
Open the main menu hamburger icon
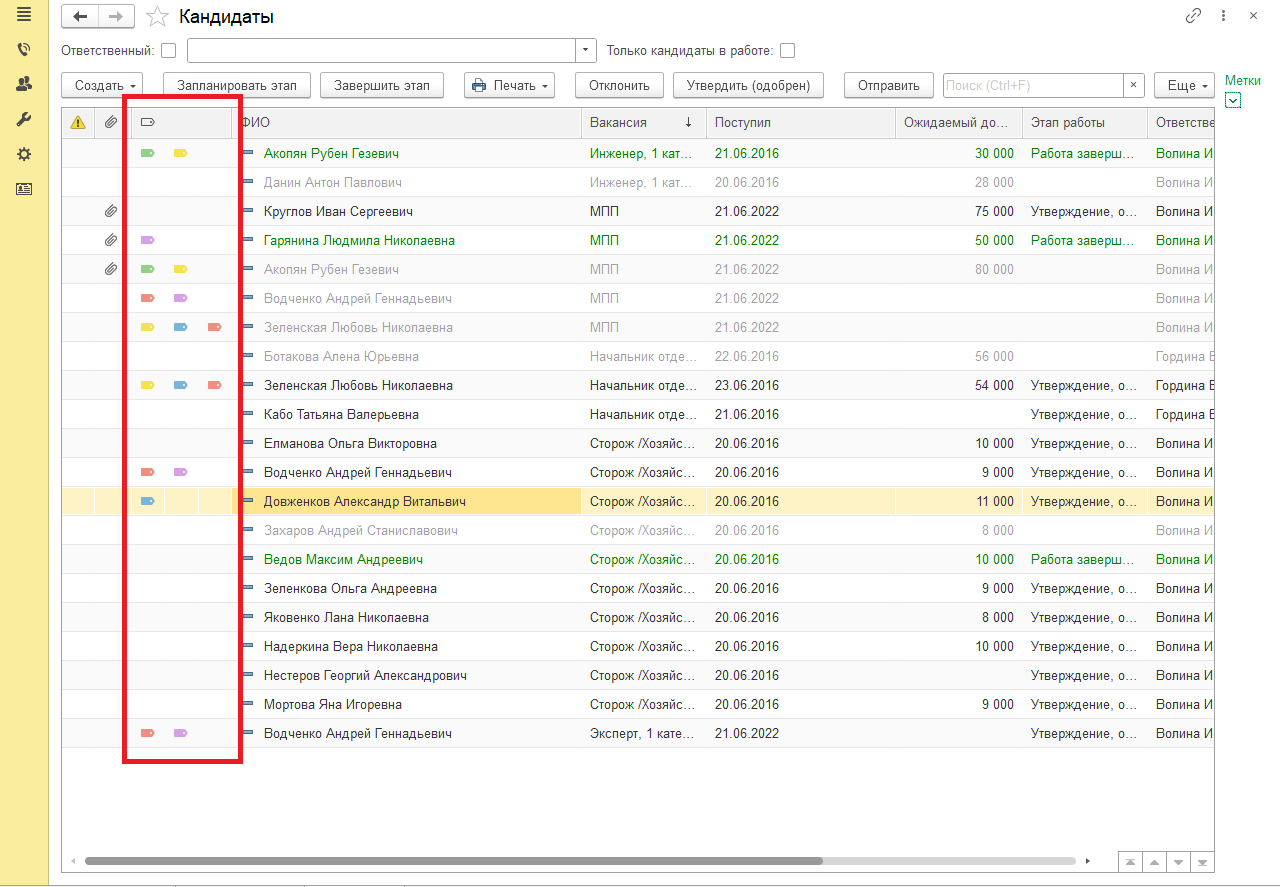point(24,15)
